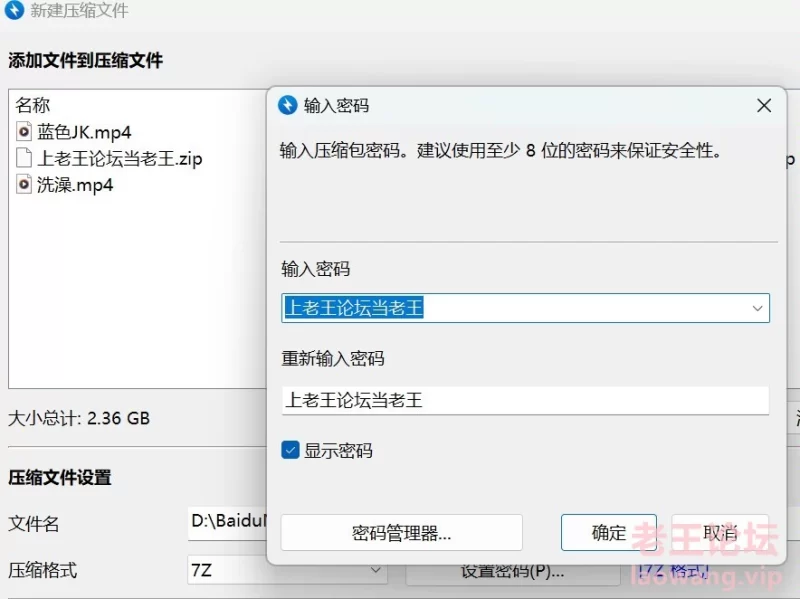Click the 设置密码(P)... button
Viewport: 800px width, 599px height.
pos(513,571)
